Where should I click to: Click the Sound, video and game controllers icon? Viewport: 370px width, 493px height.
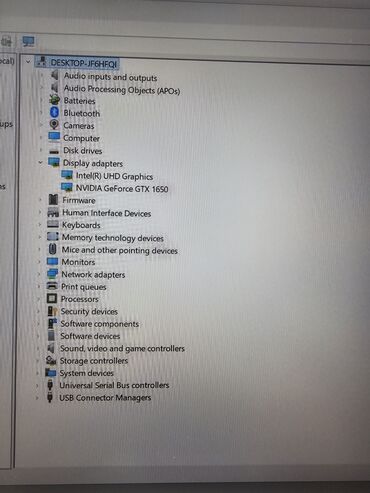click(x=51, y=348)
